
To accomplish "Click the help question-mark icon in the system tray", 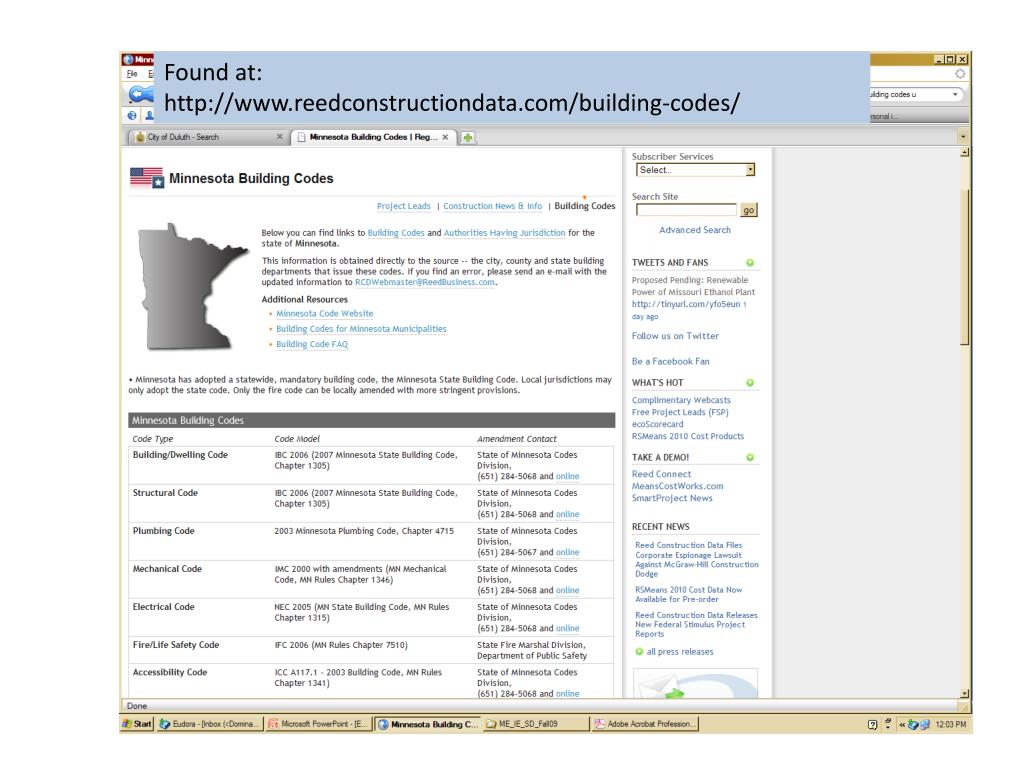I will (x=872, y=724).
